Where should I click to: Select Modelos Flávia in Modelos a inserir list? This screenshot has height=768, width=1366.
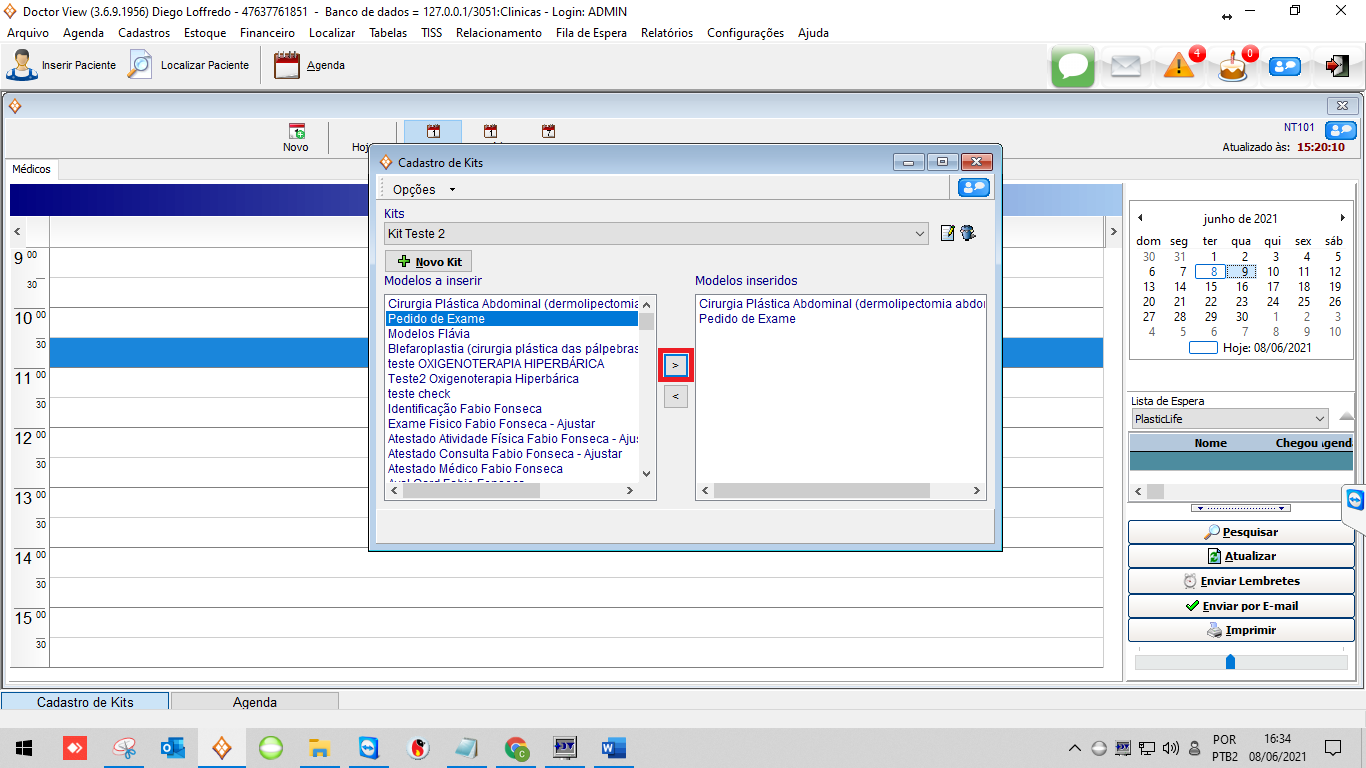click(428, 334)
